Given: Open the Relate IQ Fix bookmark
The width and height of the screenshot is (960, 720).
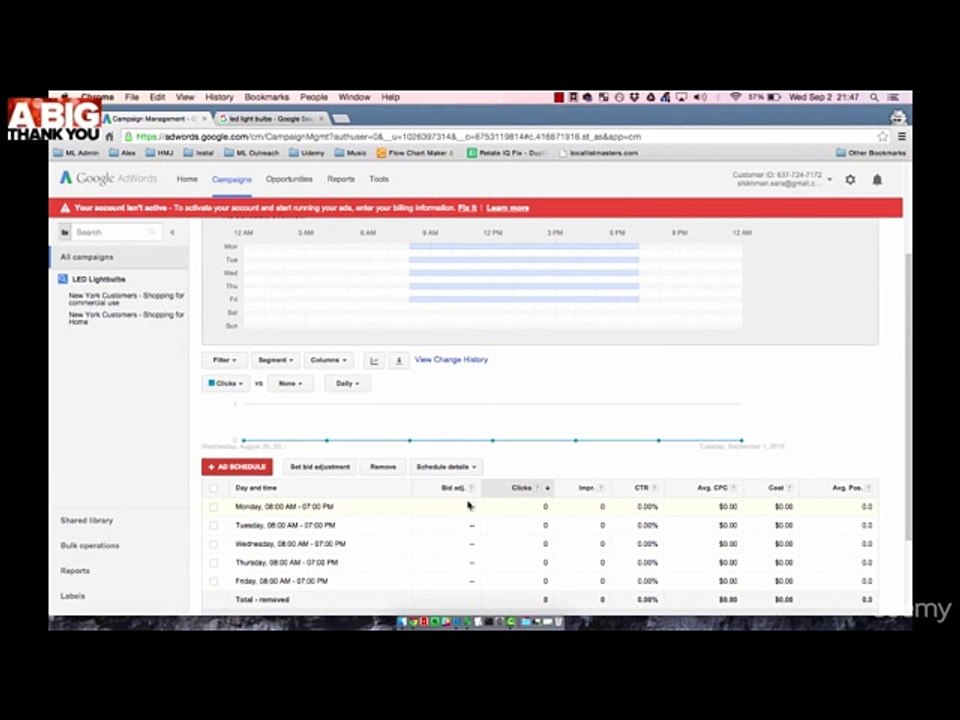Looking at the screenshot, I should point(506,152).
